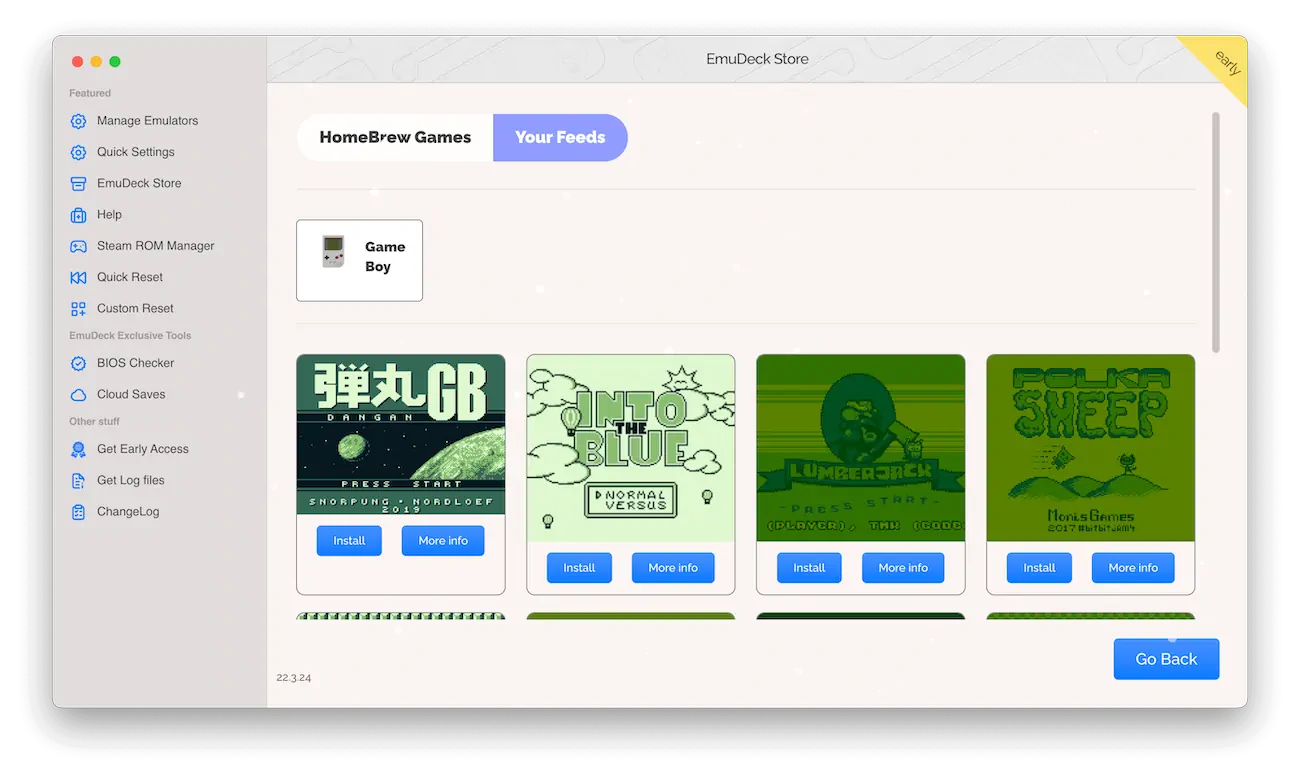This screenshot has height=777, width=1300.
Task: View more info for Lumberjack
Action: [x=903, y=567]
